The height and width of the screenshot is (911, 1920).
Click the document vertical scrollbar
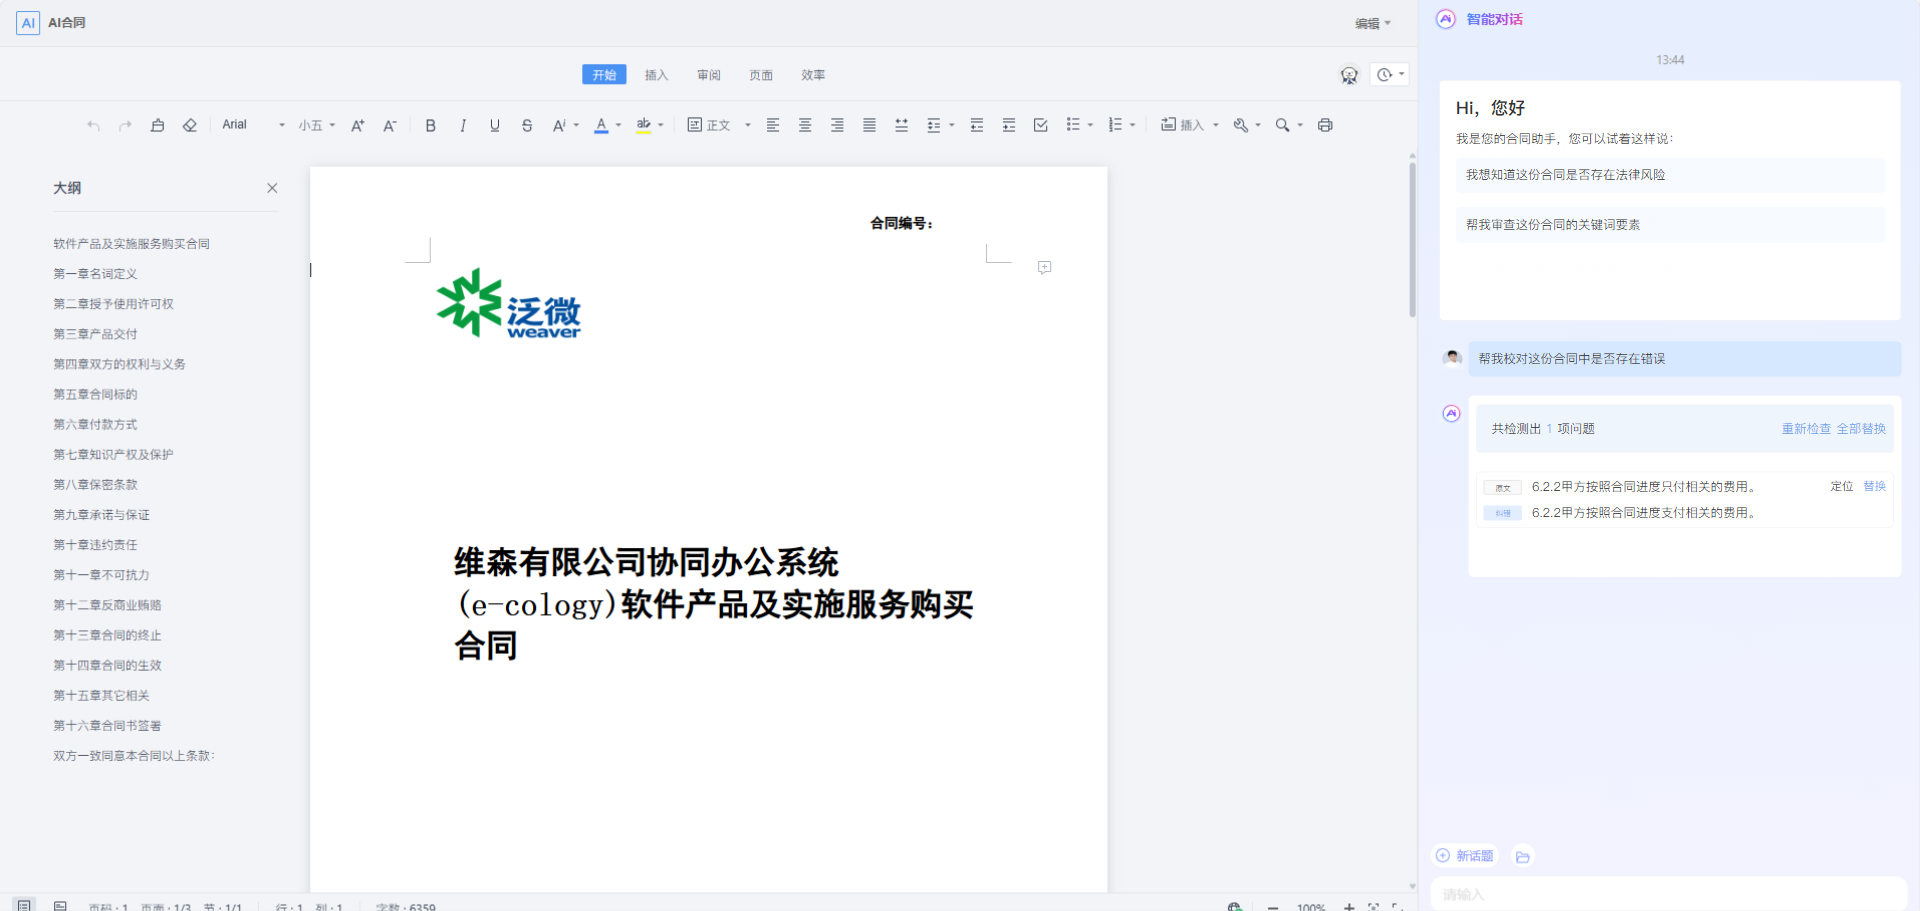[1412, 240]
